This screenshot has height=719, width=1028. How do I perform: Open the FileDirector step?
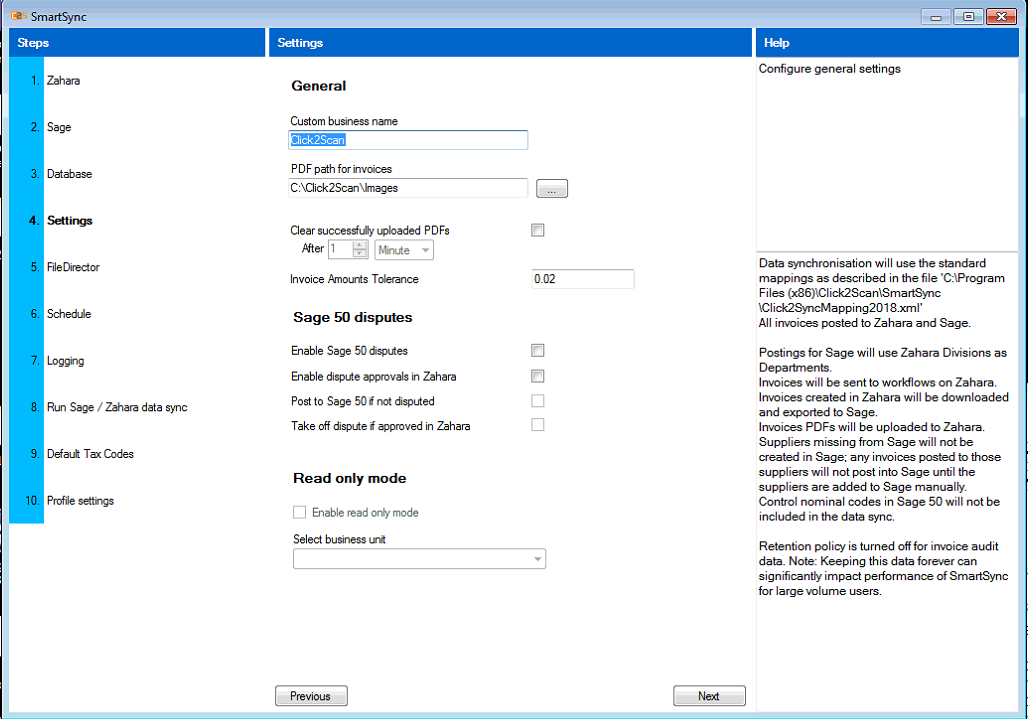(73, 267)
